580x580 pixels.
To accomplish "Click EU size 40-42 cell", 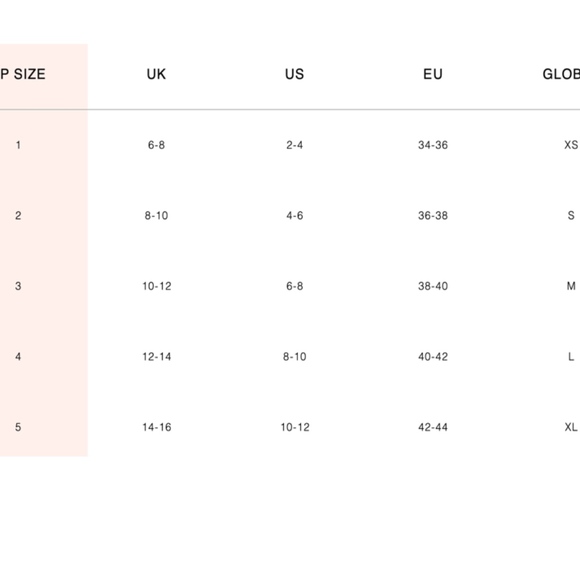I will [x=433, y=357].
